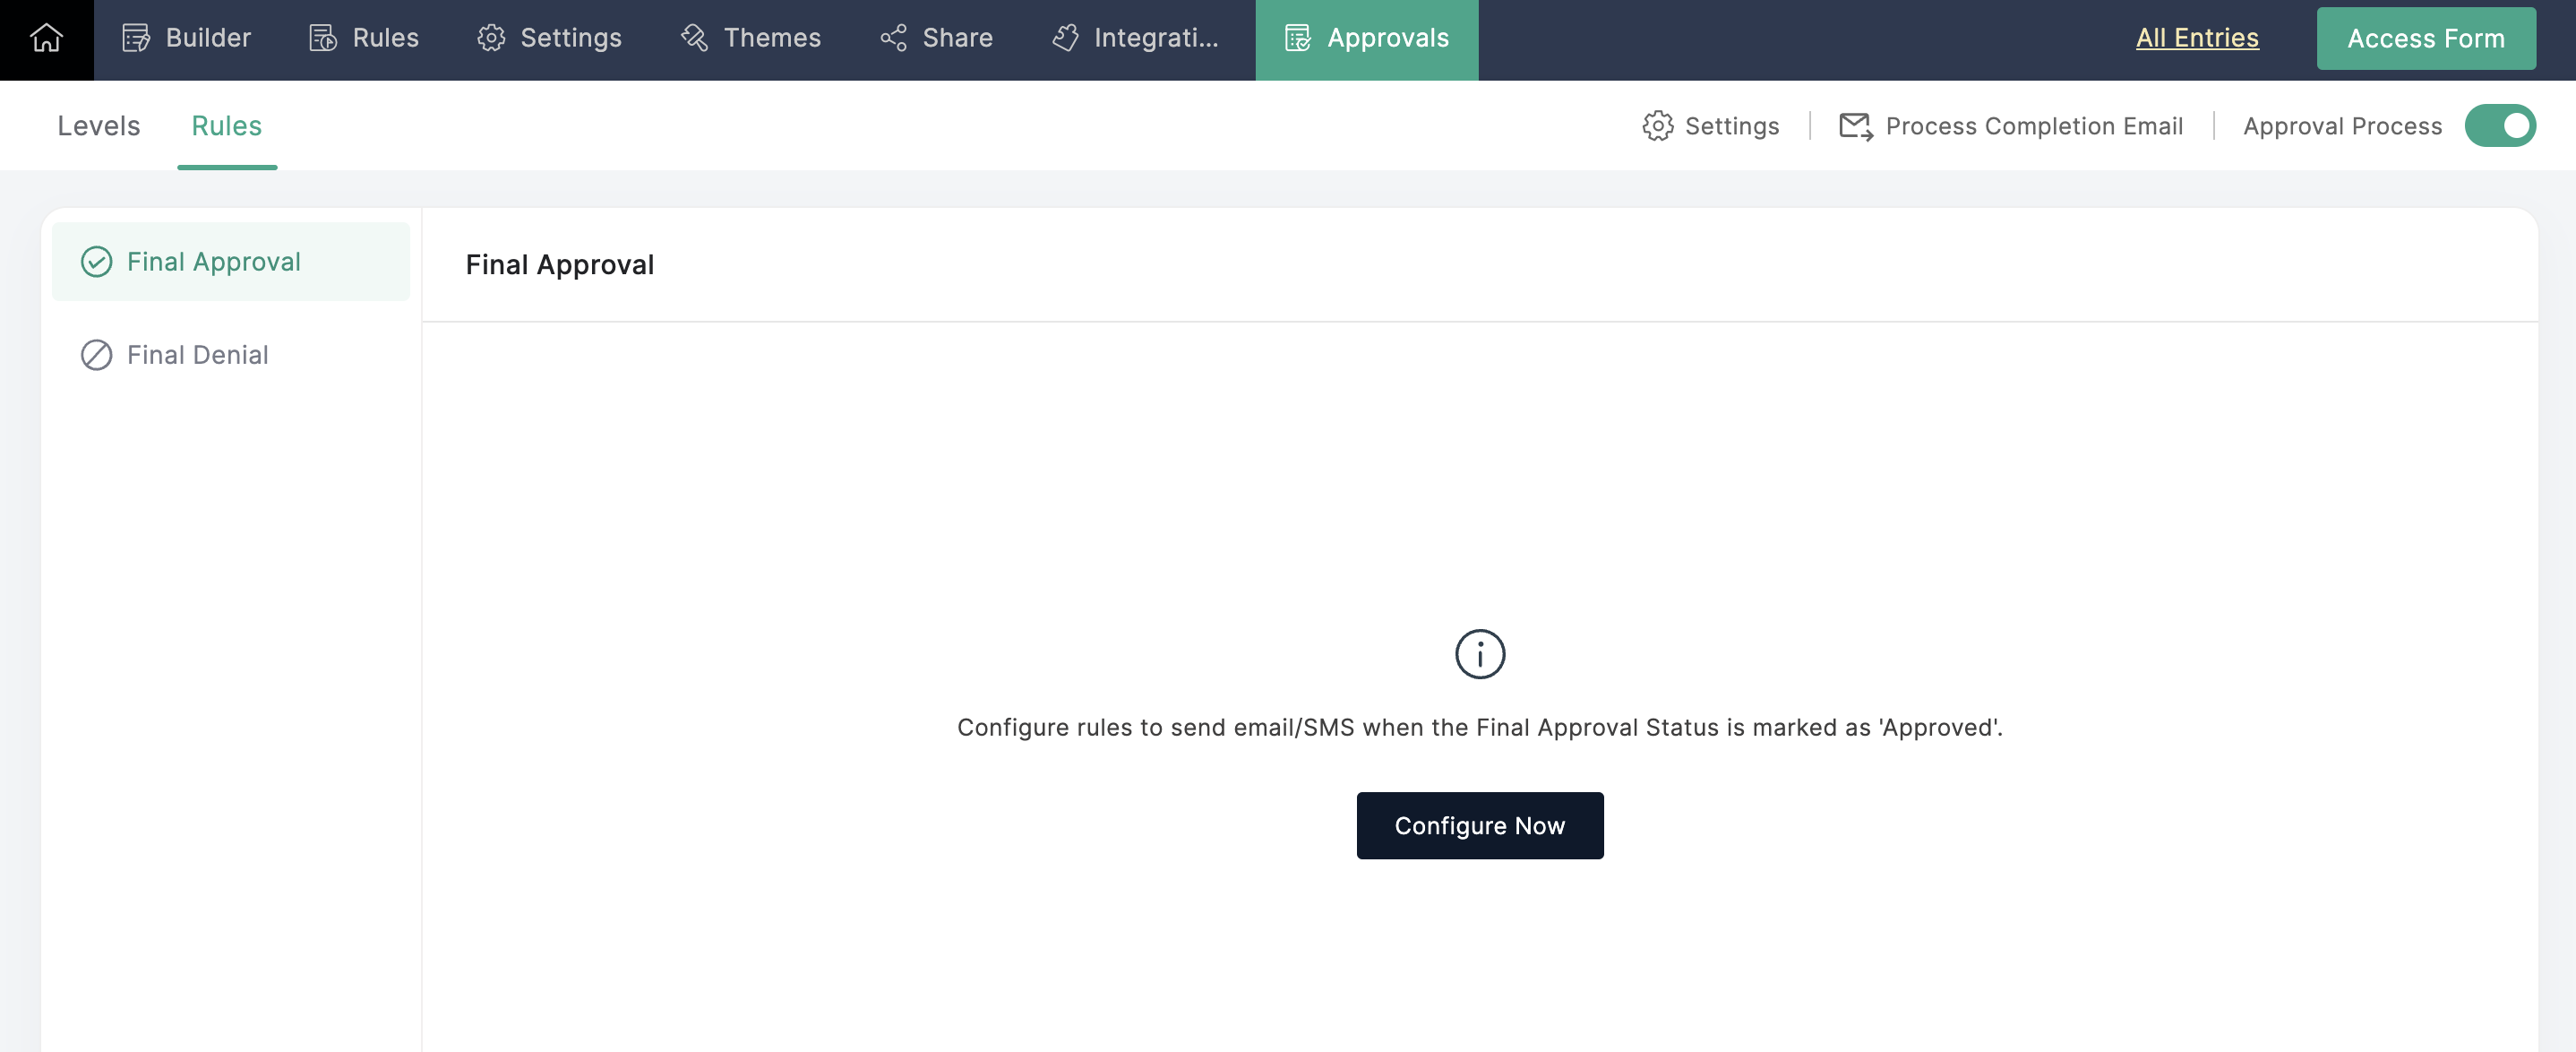Viewport: 2576px width, 1052px height.
Task: Open the All Entries link
Action: (x=2196, y=38)
